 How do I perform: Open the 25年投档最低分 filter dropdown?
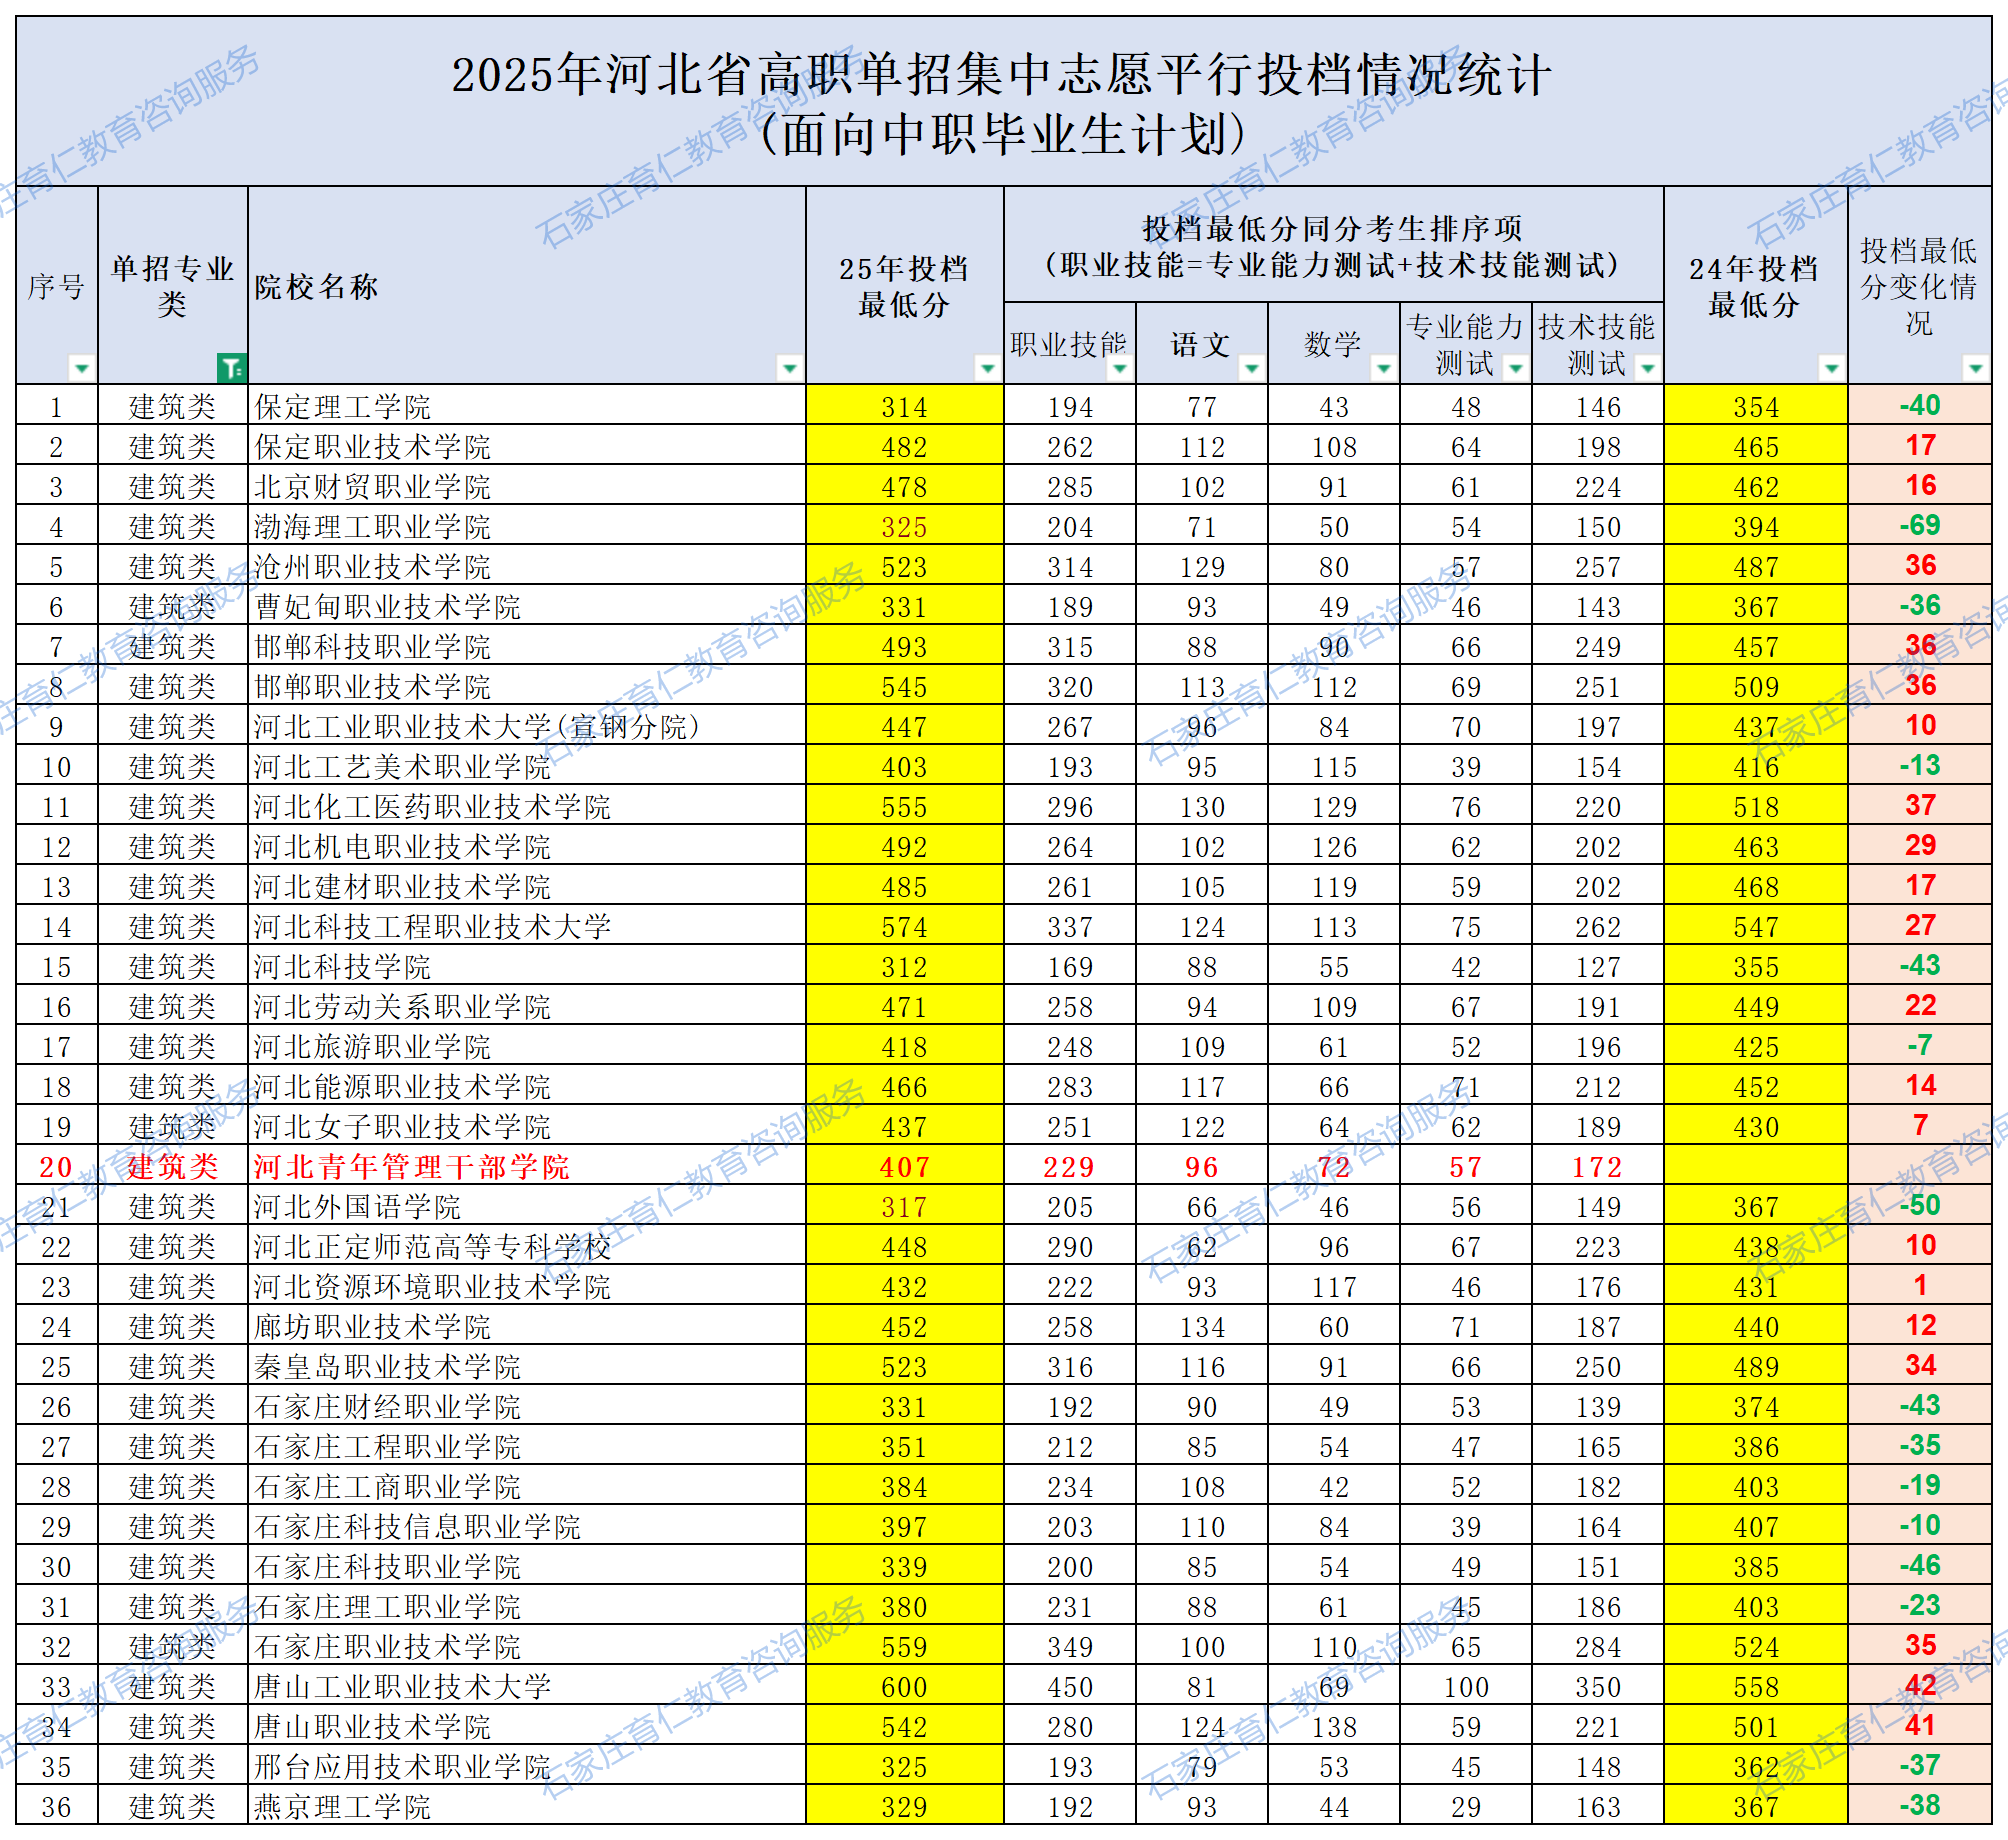tap(986, 368)
